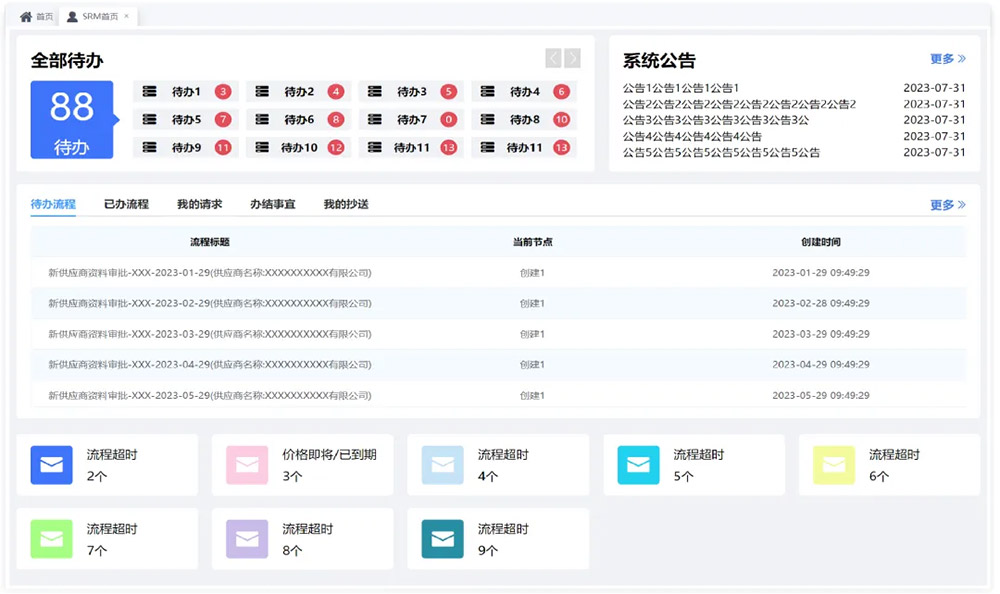Image resolution: width=1000 pixels, height=594 pixels.
Task: Close the SRM首页 tab
Action: click(126, 17)
